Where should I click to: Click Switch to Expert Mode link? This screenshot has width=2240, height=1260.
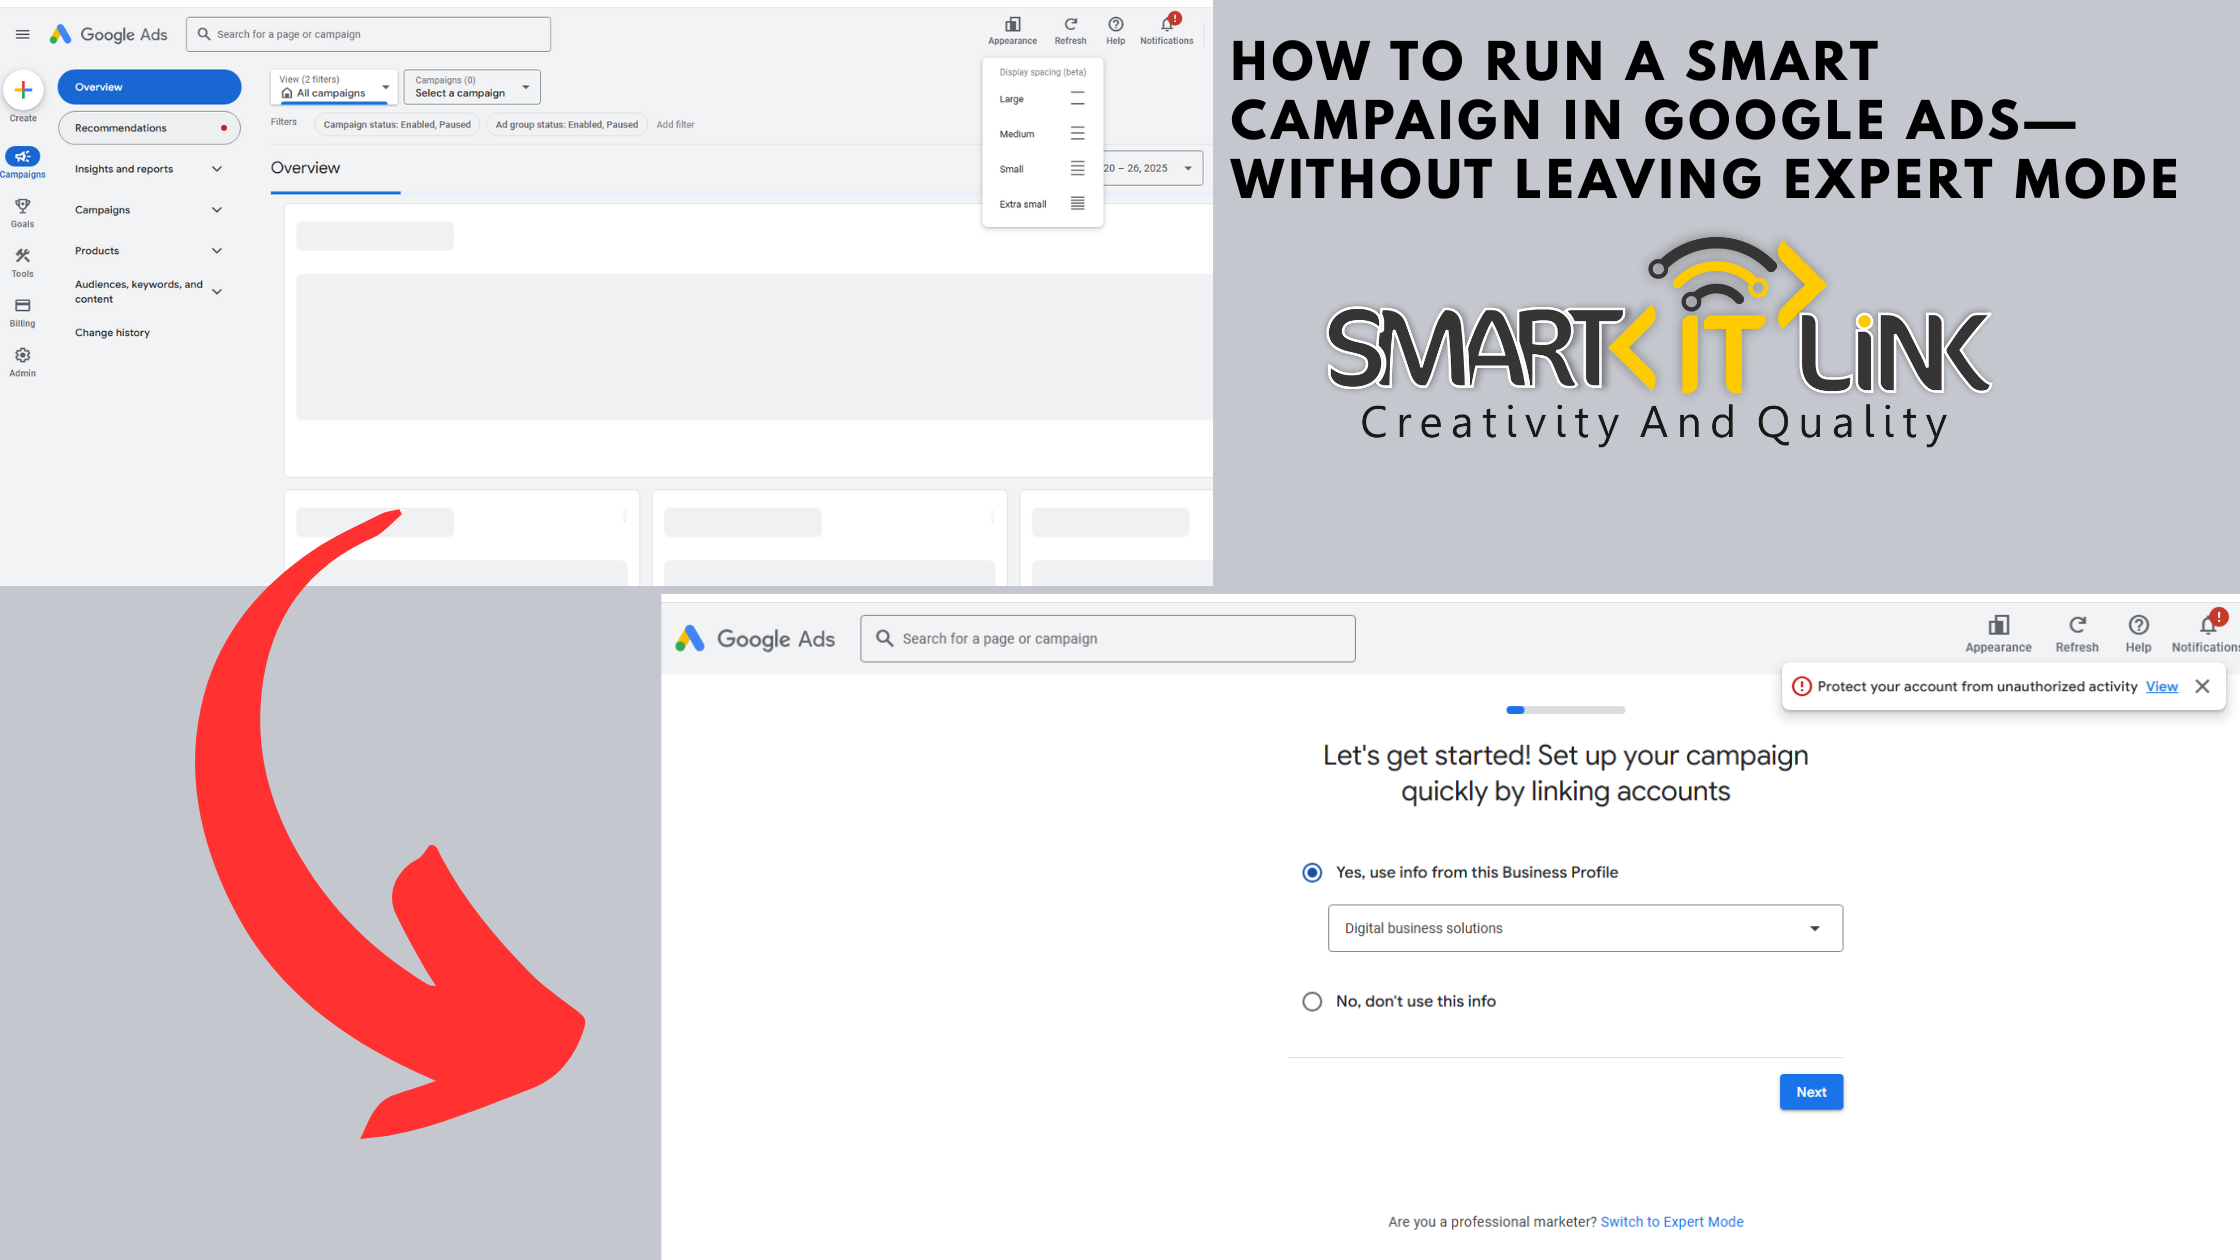tap(1671, 1222)
